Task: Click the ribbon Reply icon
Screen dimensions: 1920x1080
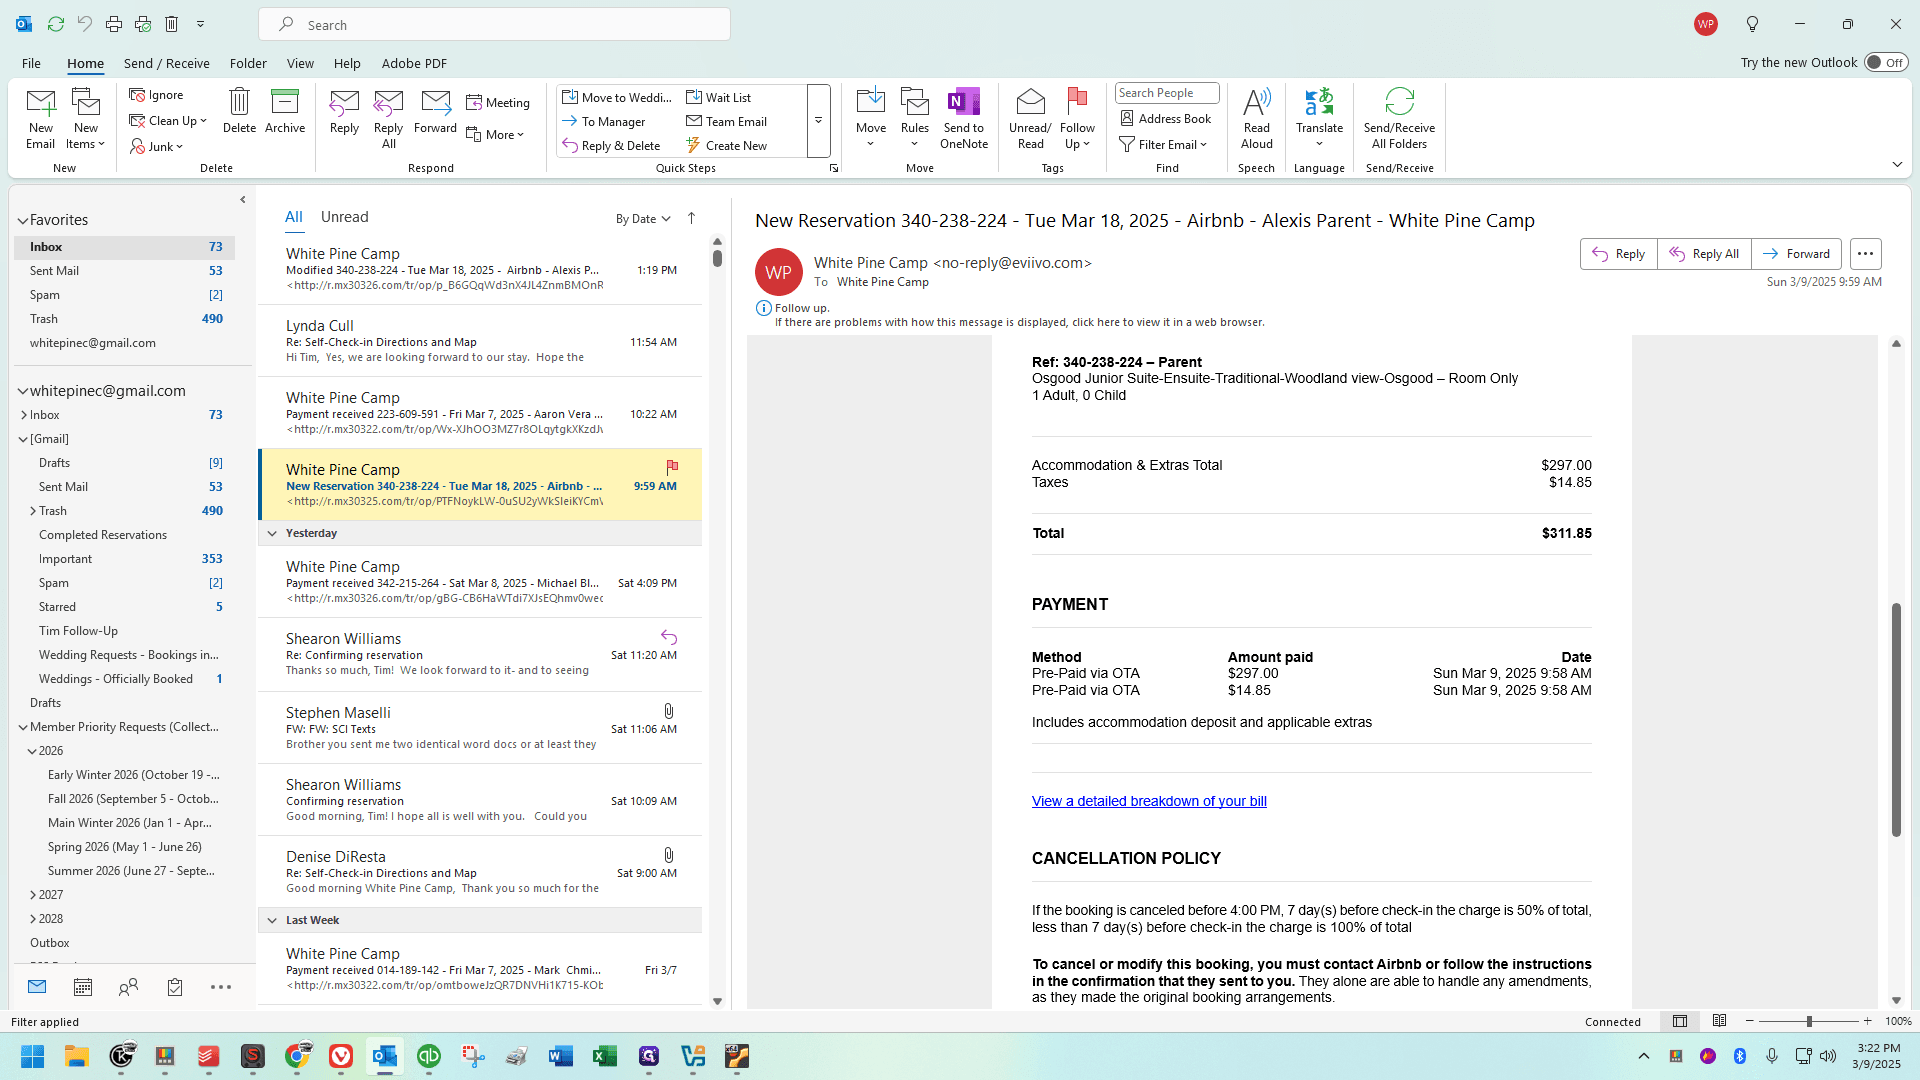Action: point(344,110)
